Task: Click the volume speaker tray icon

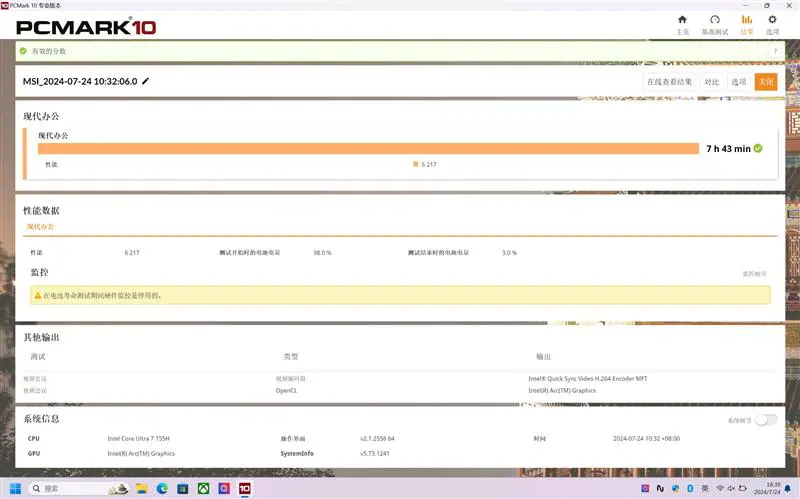Action: tap(731, 488)
